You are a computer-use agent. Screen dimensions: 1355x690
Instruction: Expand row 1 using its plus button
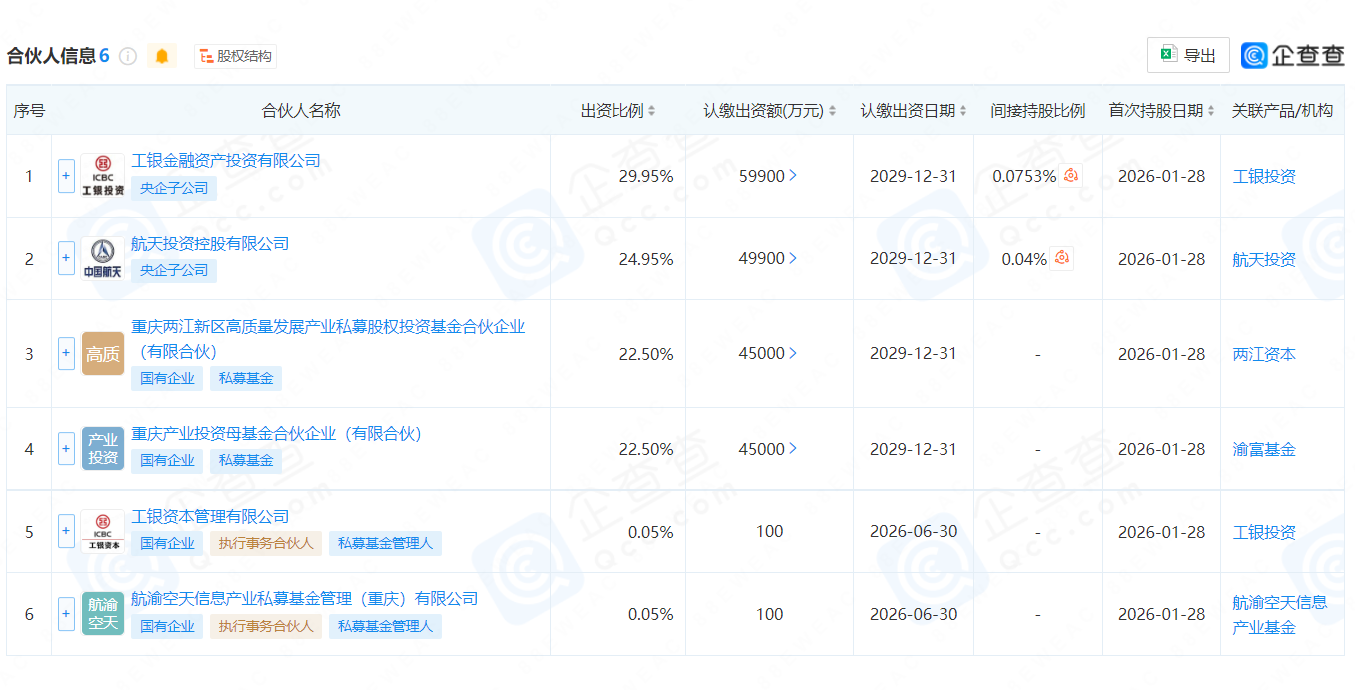65,175
